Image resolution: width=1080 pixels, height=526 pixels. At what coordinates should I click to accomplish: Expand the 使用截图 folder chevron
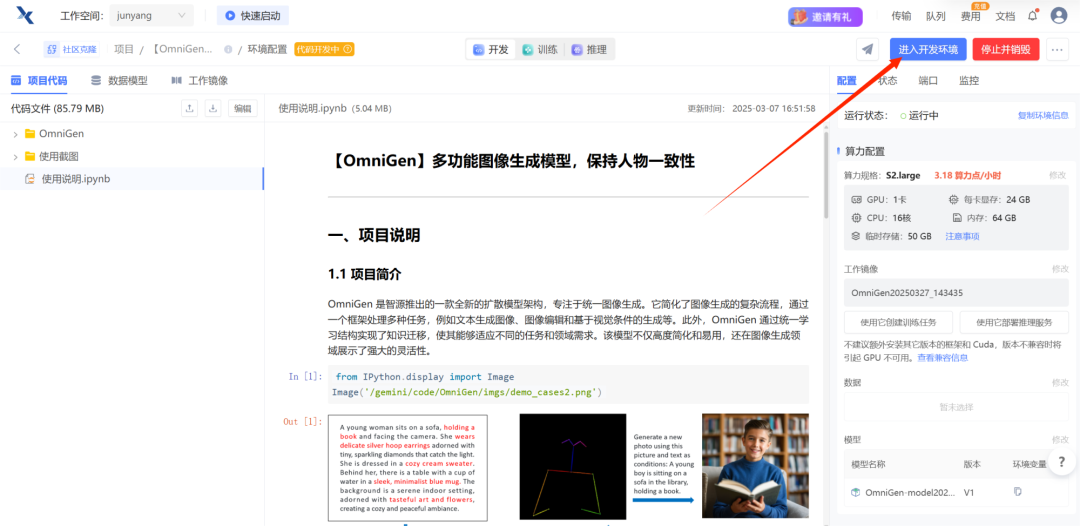point(15,156)
